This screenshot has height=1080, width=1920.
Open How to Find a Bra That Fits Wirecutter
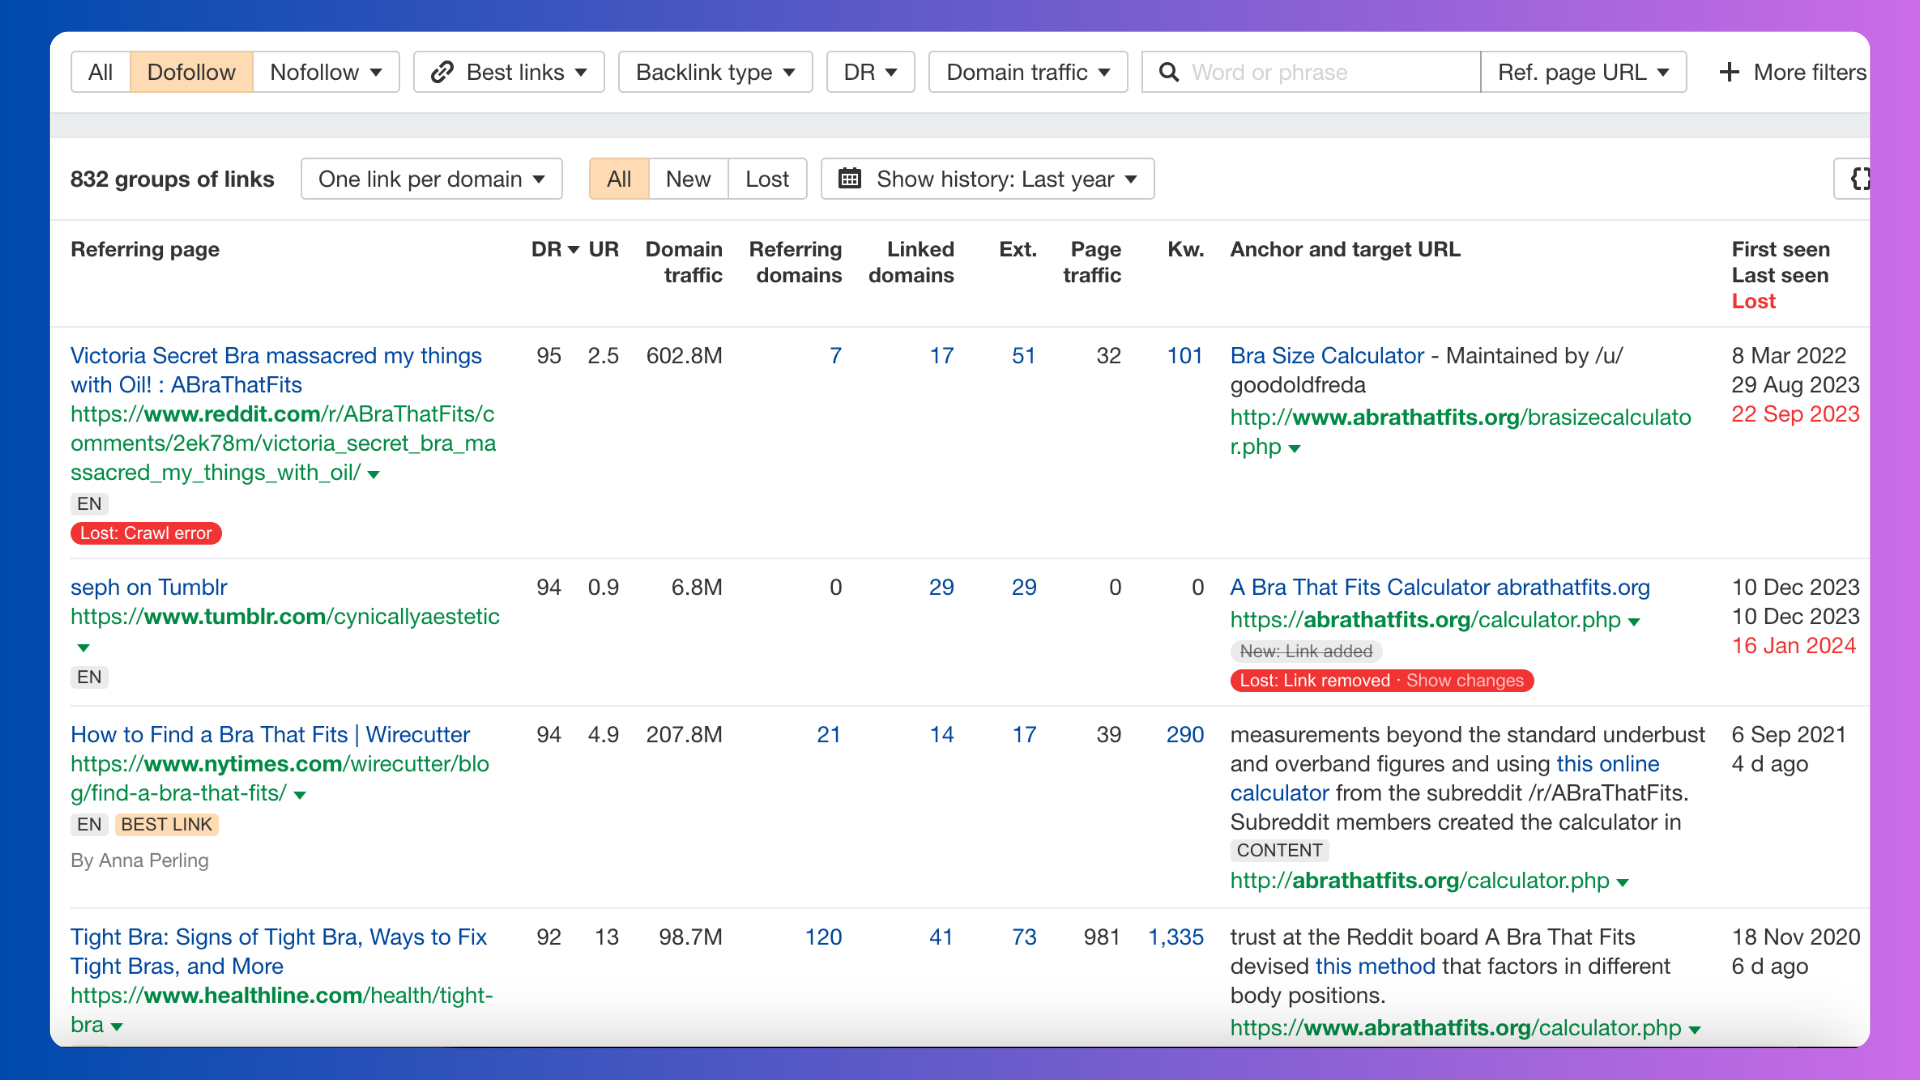[x=270, y=735]
